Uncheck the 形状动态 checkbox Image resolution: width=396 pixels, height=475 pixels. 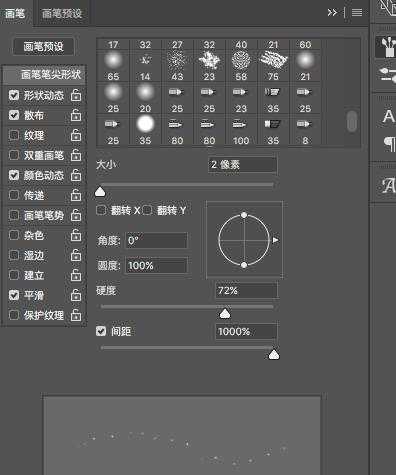(x=14, y=95)
